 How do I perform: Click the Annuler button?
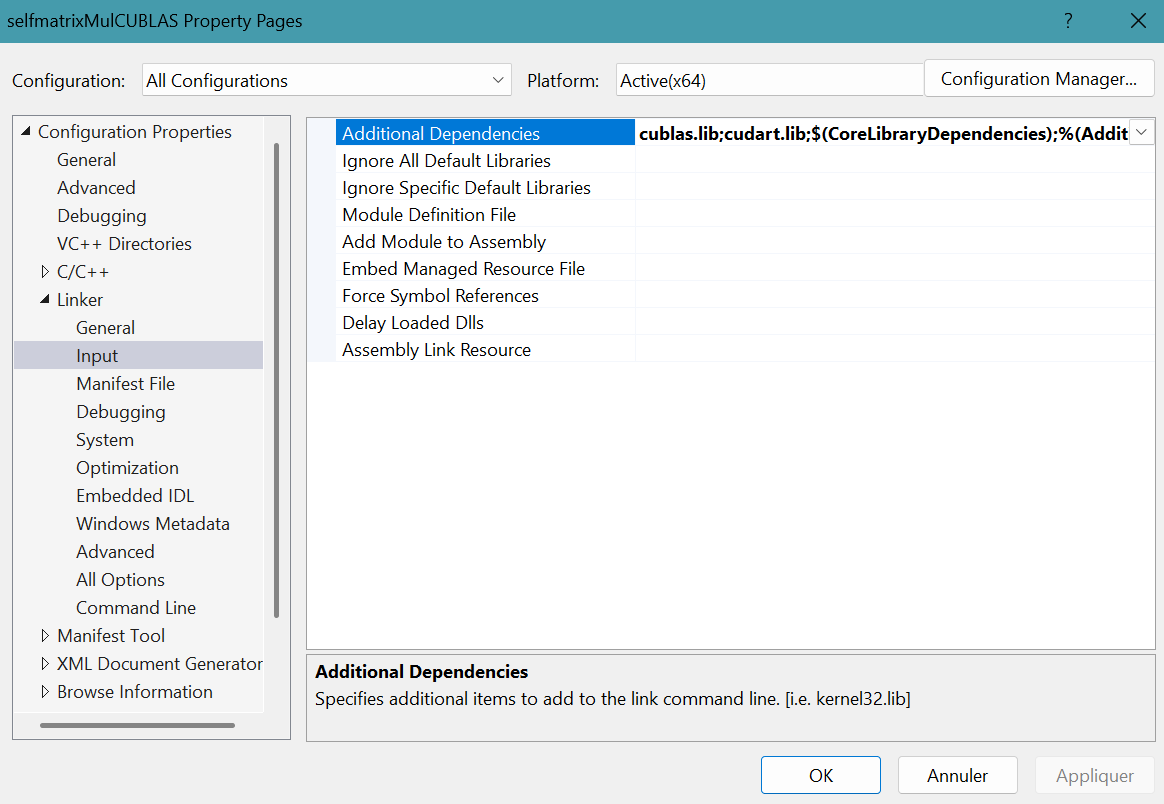[957, 775]
